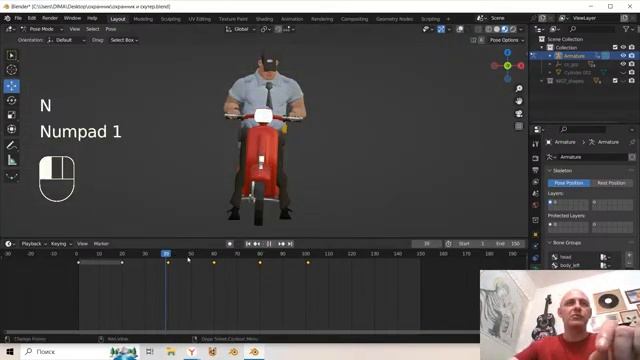Open the Pose Mode dropdown
Image resolution: width=640 pixels, height=360 pixels.
click(x=42, y=29)
